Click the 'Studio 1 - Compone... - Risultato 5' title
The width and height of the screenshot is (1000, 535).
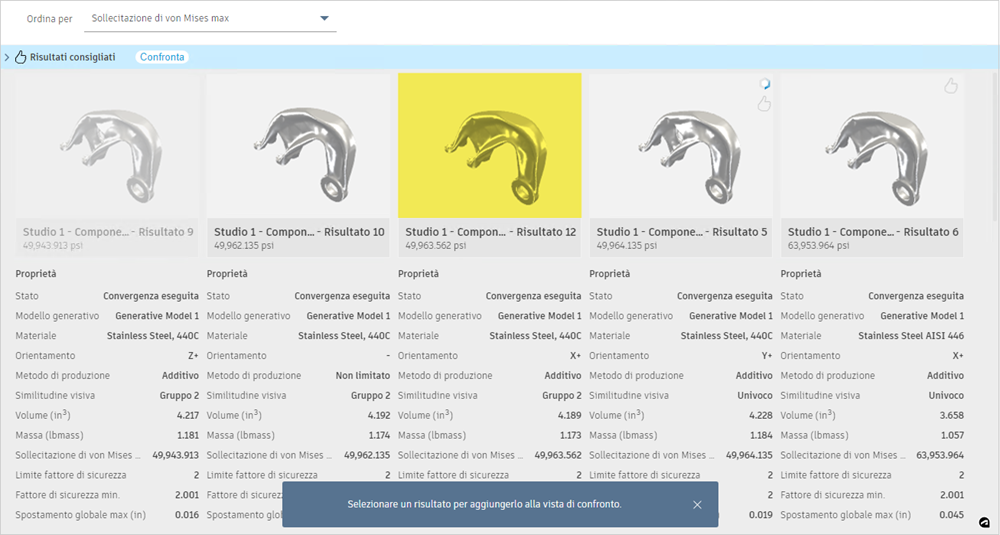click(682, 232)
